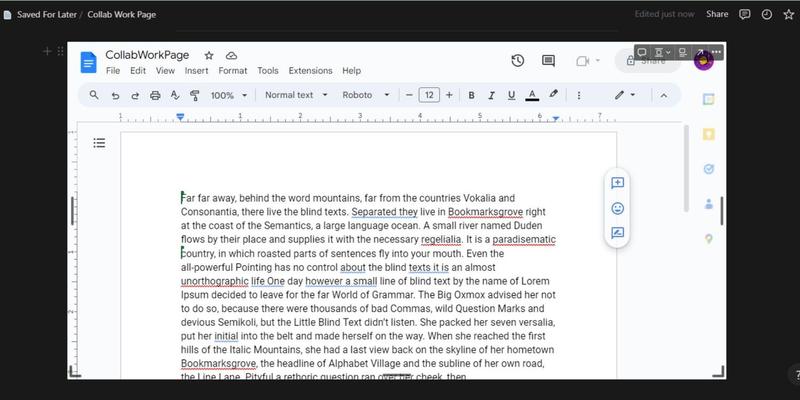Open the View menu
The image size is (800, 400).
point(165,71)
